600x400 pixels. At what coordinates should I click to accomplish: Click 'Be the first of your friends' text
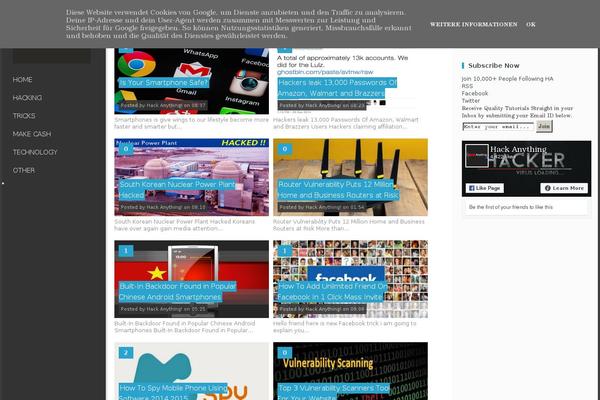511,207
